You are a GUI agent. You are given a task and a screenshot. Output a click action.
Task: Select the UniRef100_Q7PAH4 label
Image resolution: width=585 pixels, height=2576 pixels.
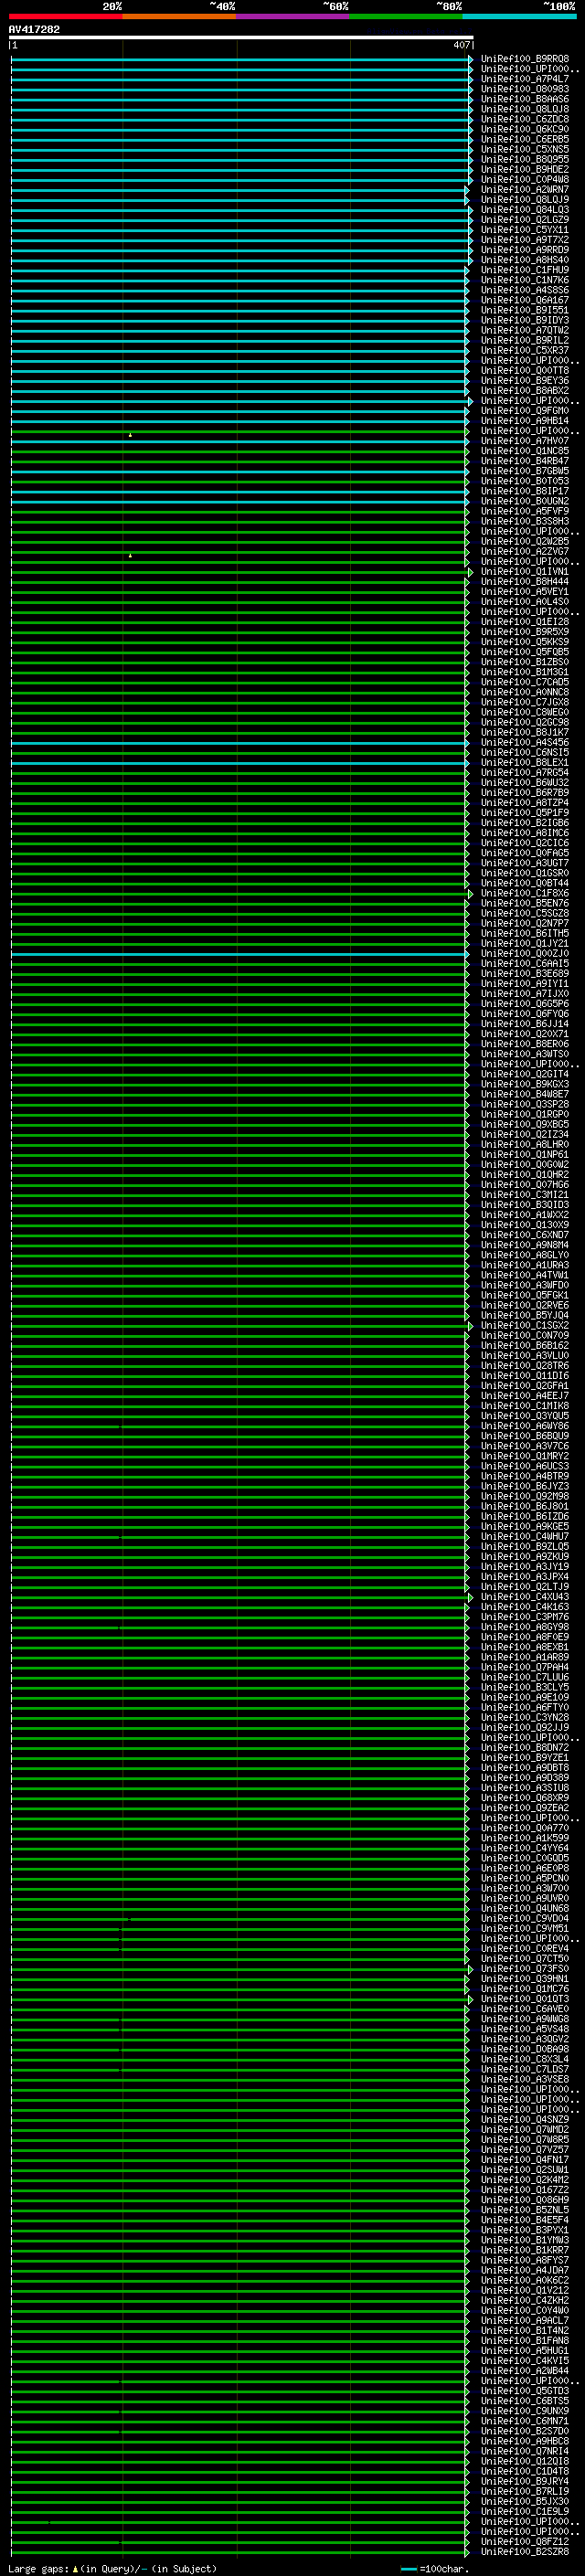[x=525, y=1668]
